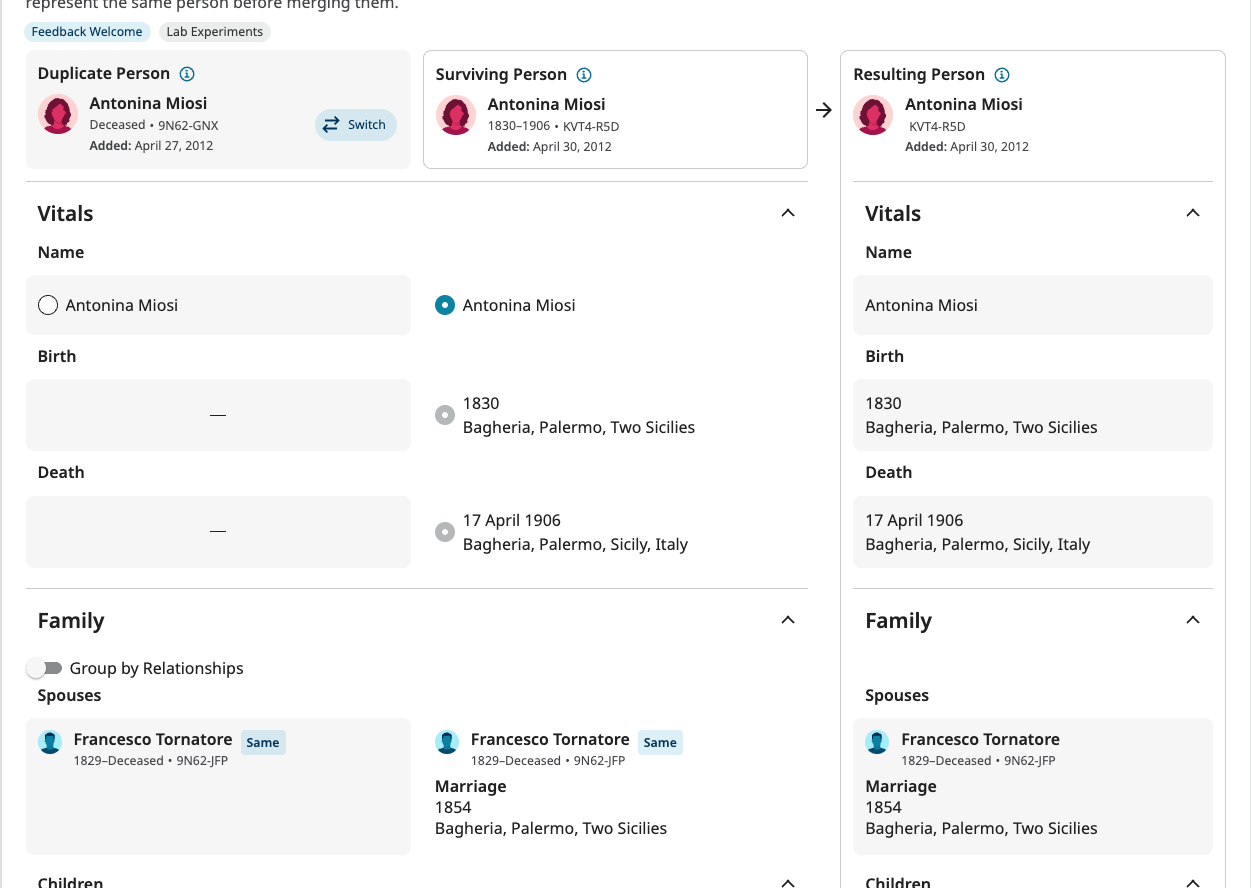This screenshot has height=888, width=1251.
Task: Open the Feedback Welcome tag
Action: pos(87,32)
